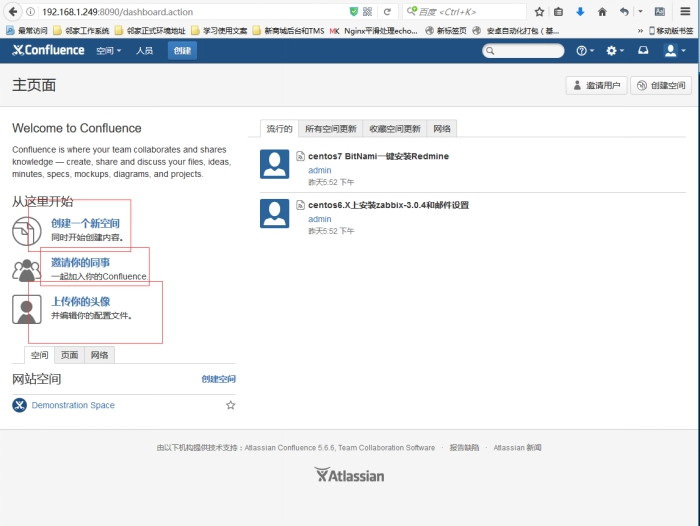This screenshot has height=526, width=700.
Task: Click the create-space circular icon
Action: coord(26,231)
